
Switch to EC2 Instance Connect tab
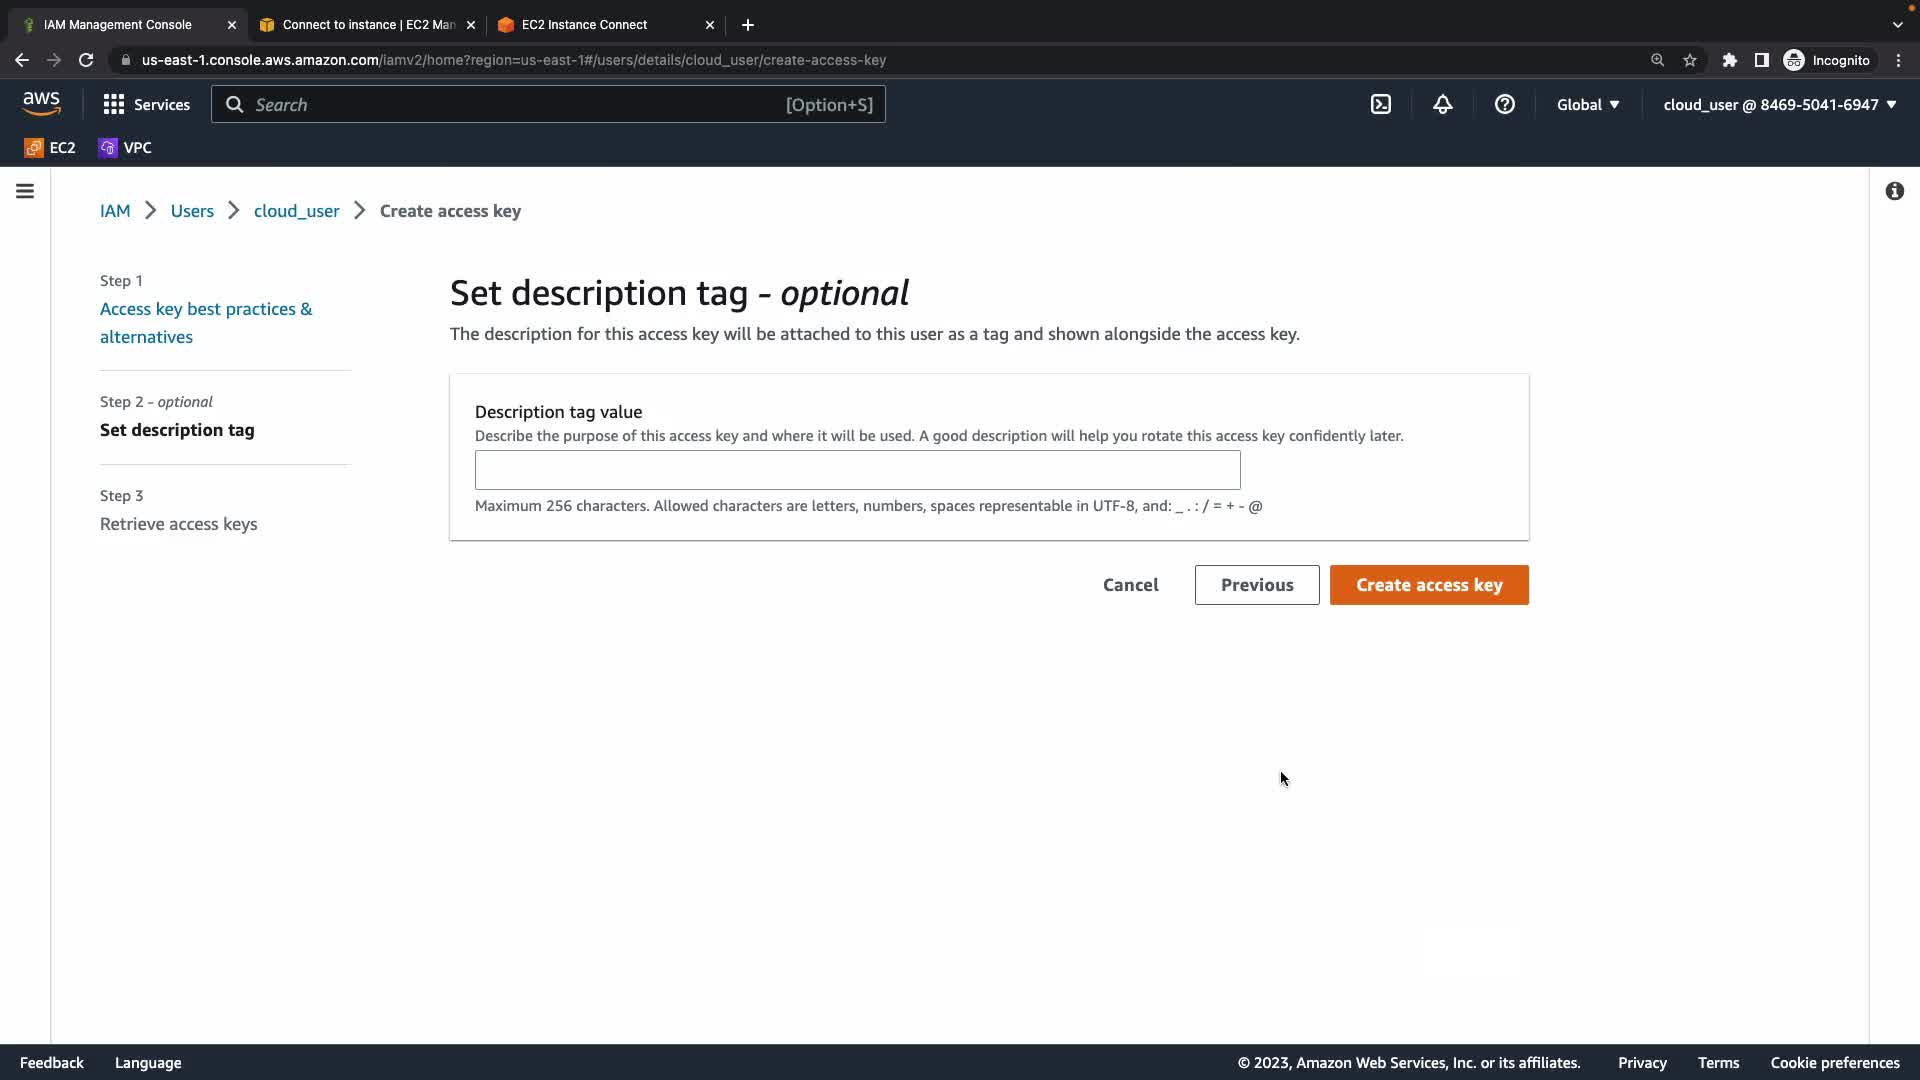click(x=584, y=24)
